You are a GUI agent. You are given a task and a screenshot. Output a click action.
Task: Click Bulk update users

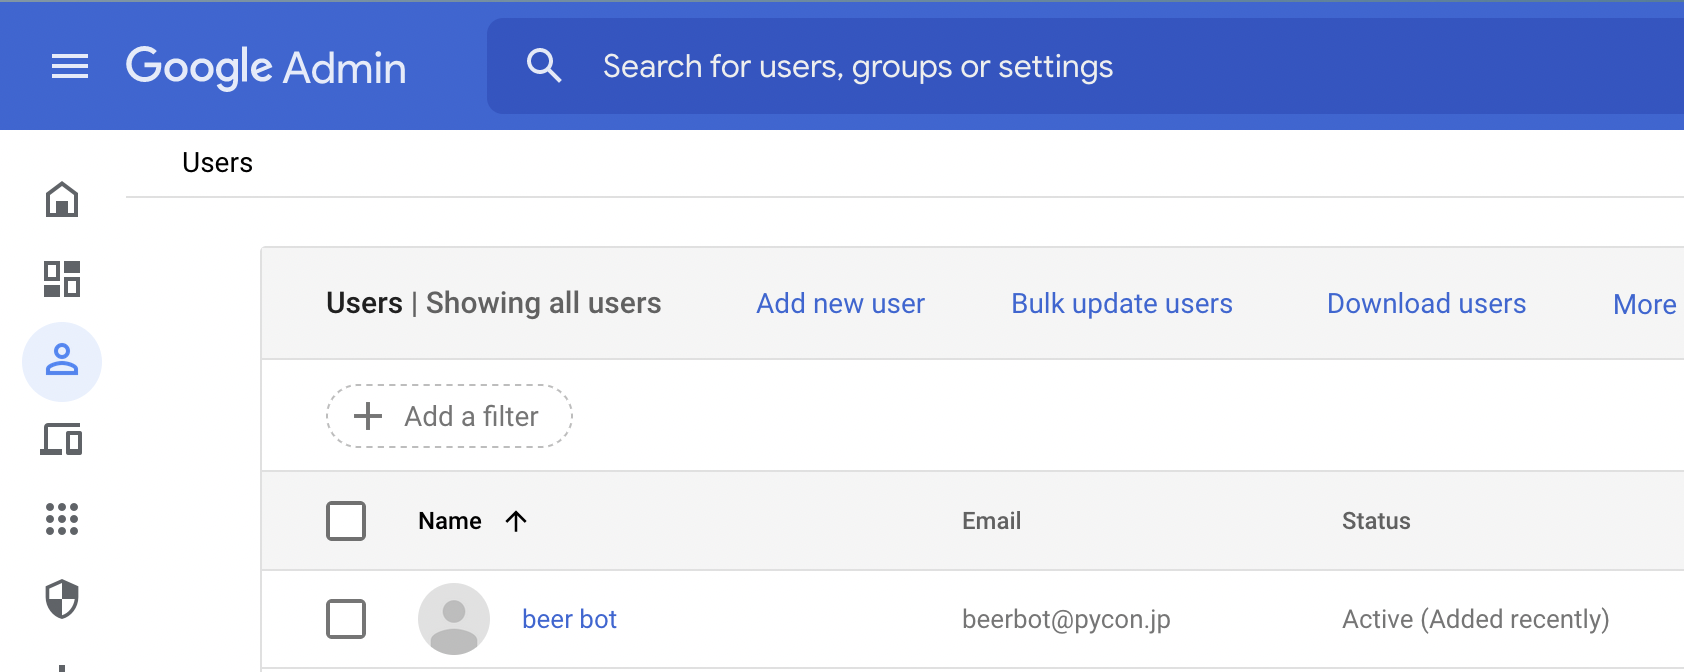click(x=1121, y=304)
